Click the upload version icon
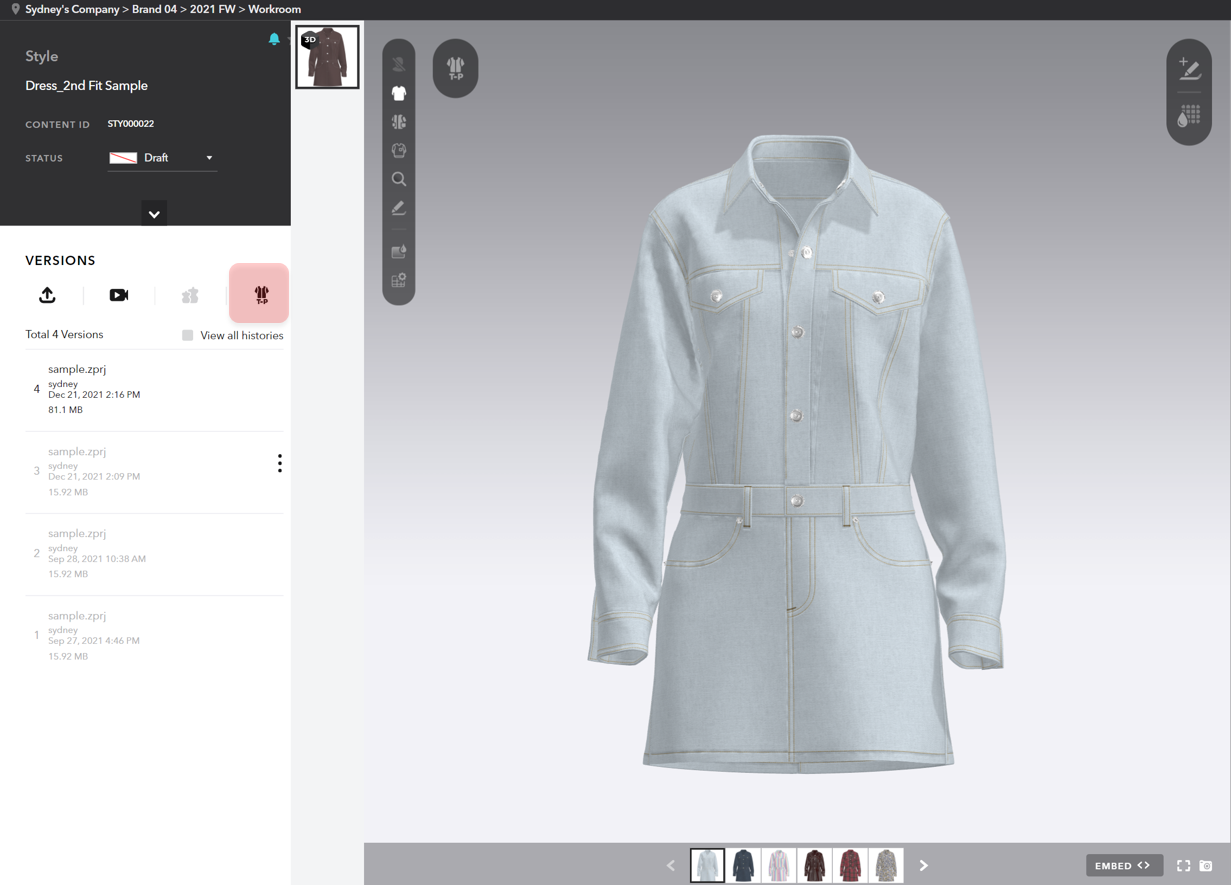Screen dimensions: 1231x885 pyautogui.click(x=47, y=295)
